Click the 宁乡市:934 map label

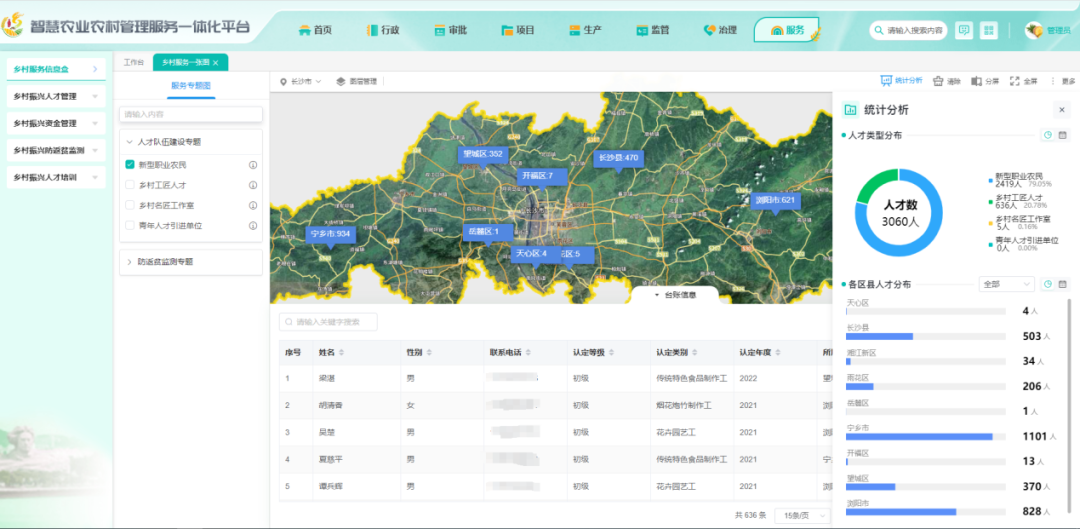click(329, 234)
